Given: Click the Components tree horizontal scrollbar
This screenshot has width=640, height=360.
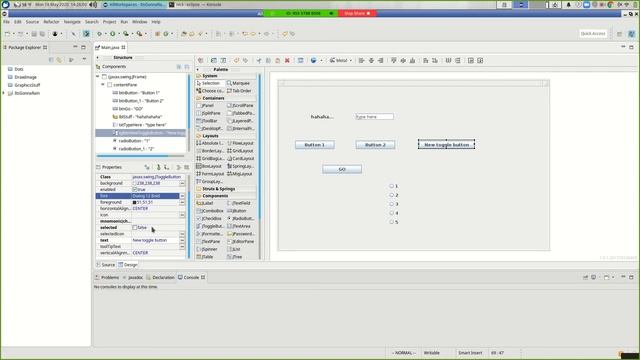Looking at the screenshot, I should 132,156.
